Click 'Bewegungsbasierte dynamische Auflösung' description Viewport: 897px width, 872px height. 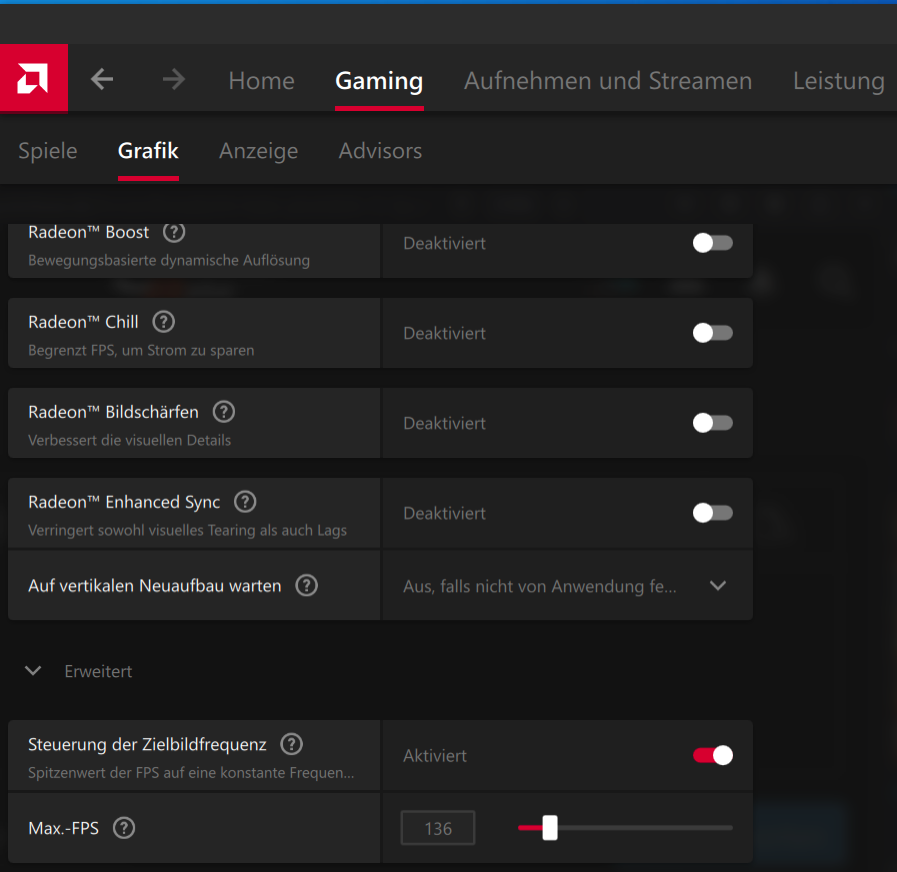[169, 260]
